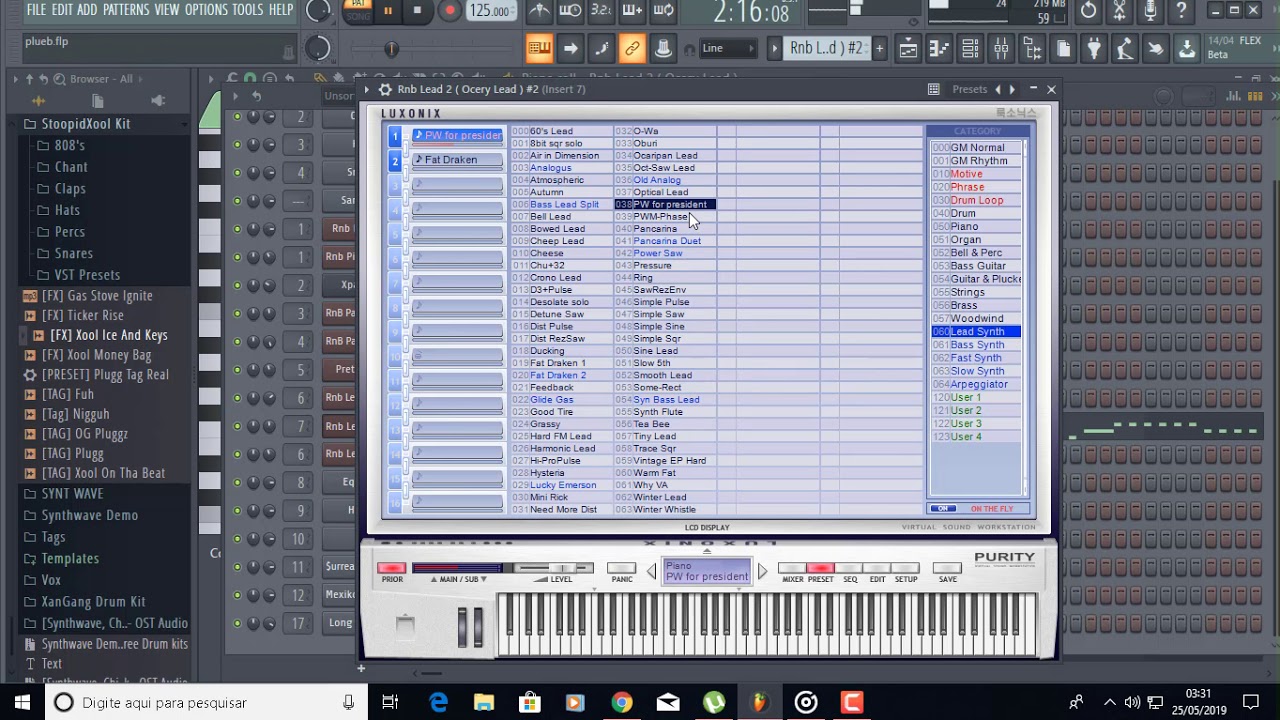Click the record button
The width and height of the screenshot is (1280, 720).
coord(450,11)
